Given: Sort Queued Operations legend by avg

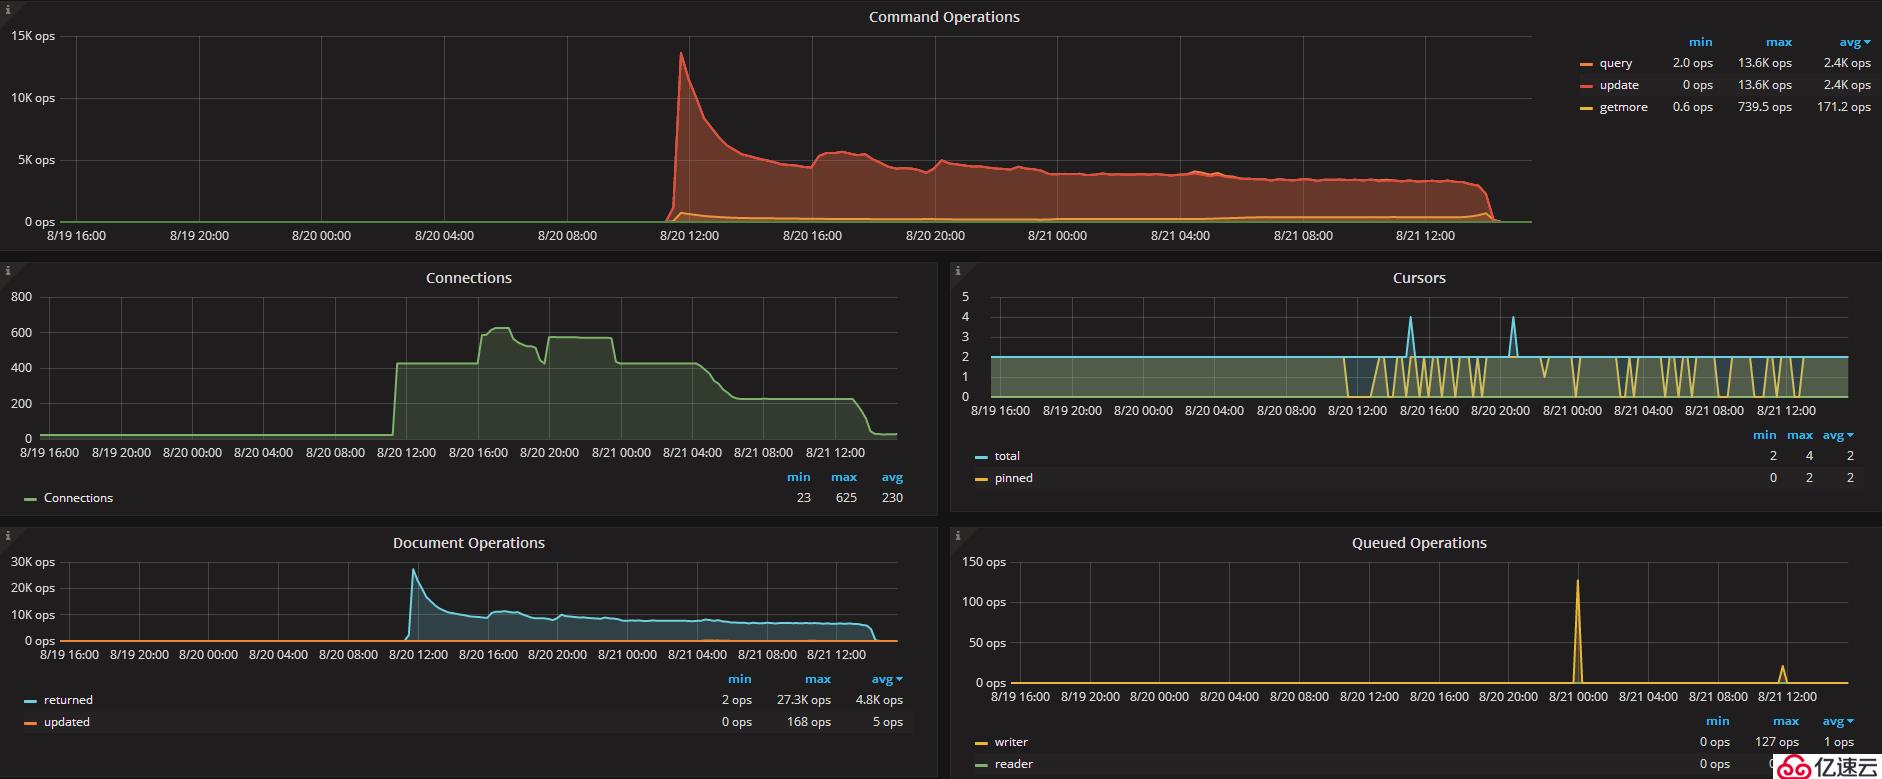Looking at the screenshot, I should [x=1838, y=721].
